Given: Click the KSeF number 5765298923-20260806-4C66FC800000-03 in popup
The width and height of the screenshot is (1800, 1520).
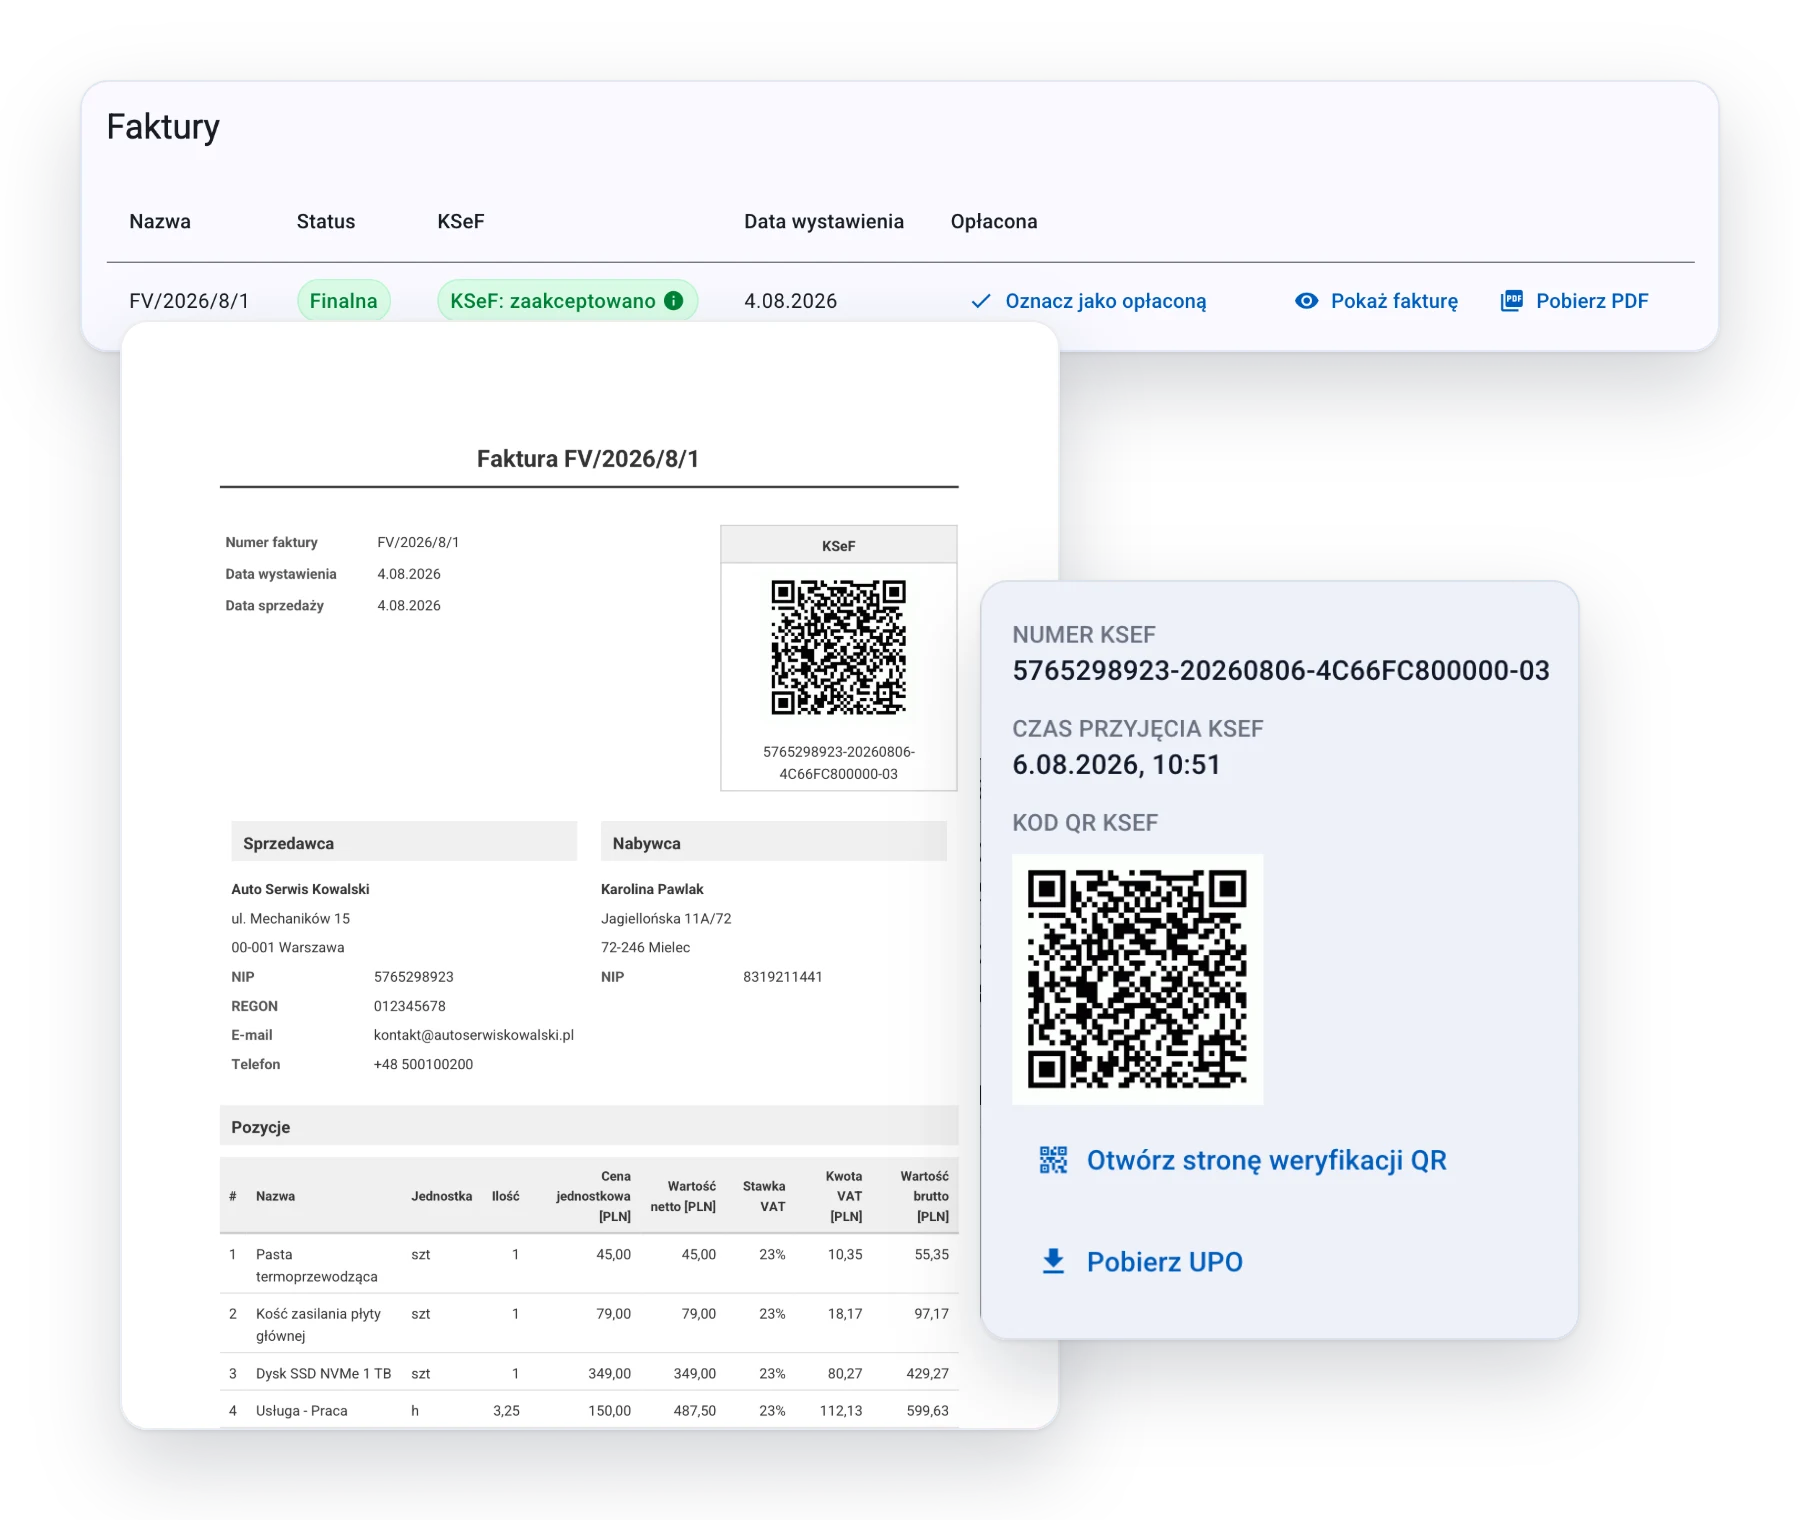Looking at the screenshot, I should point(1281,670).
